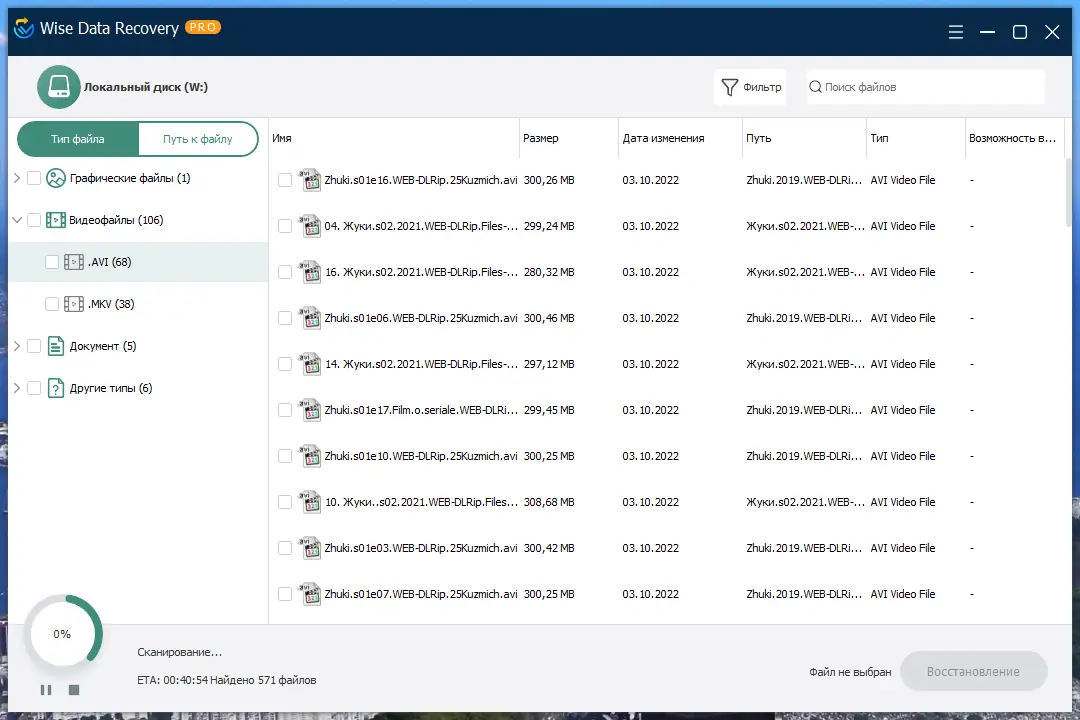Expand the Графические файлы tree node

click(17, 178)
